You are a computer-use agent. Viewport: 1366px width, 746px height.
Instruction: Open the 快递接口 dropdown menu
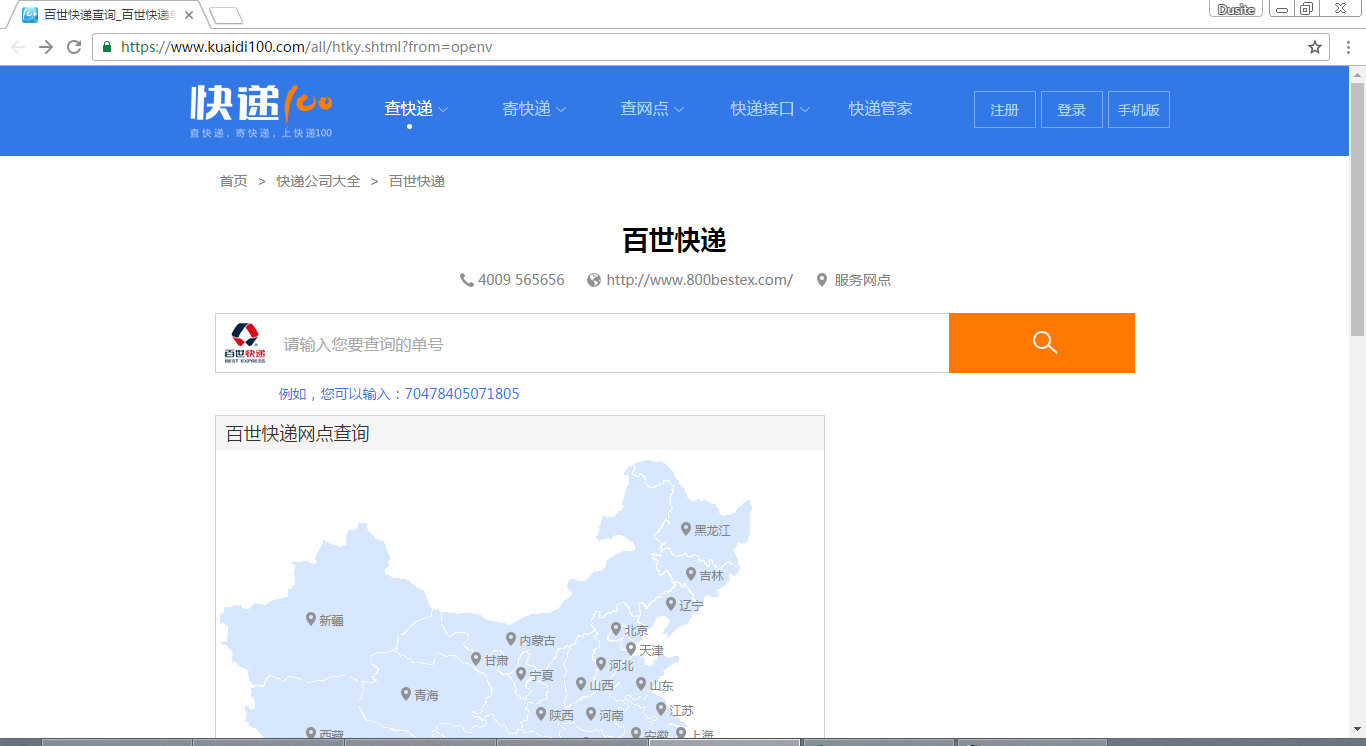pyautogui.click(x=769, y=109)
